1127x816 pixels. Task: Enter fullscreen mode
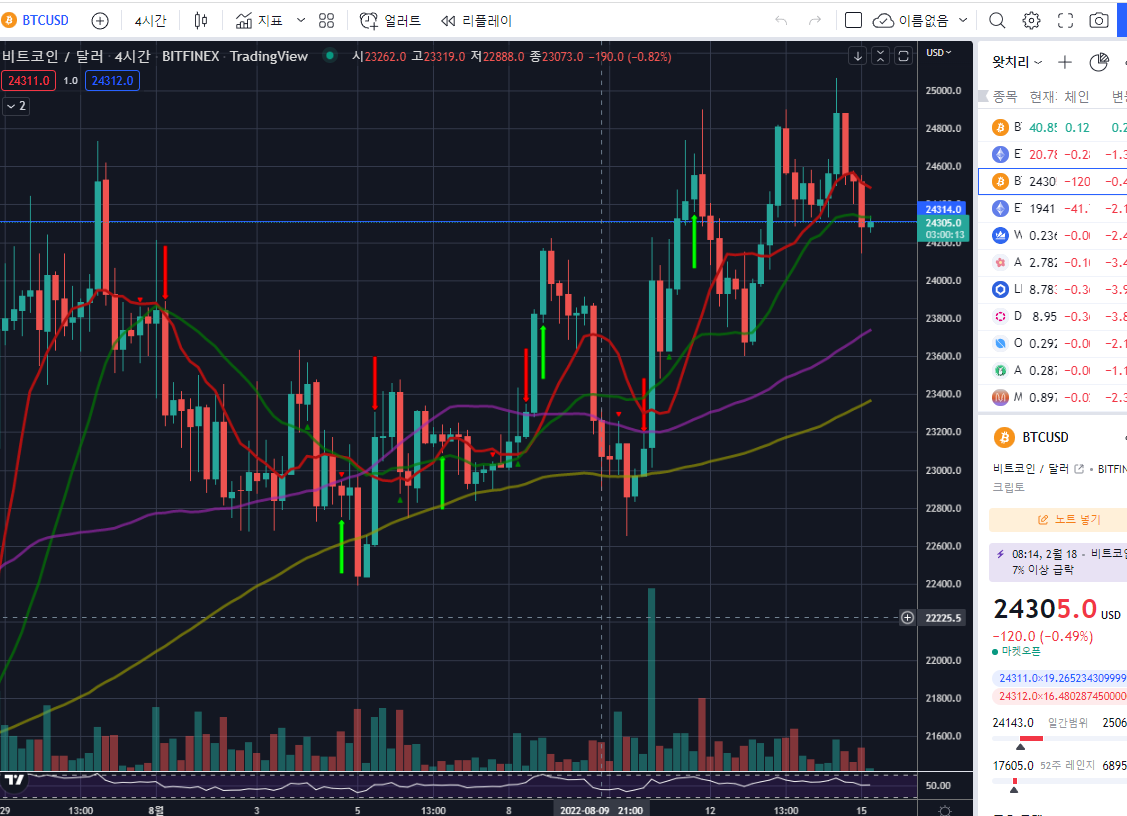(1065, 21)
